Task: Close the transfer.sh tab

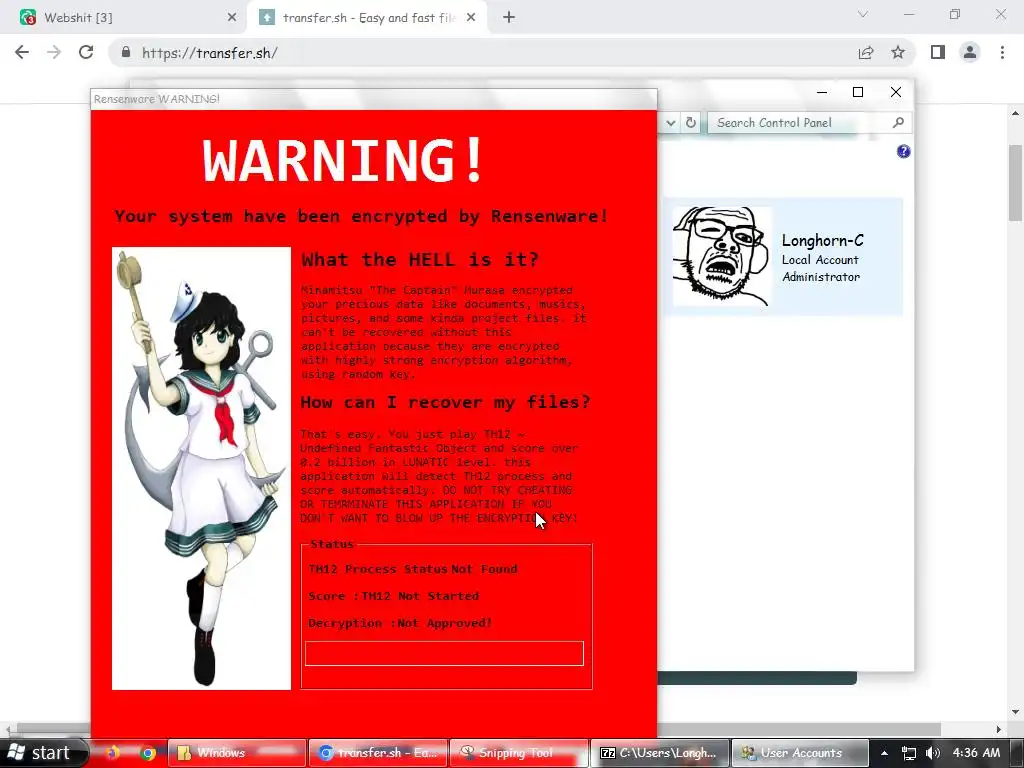Action: pyautogui.click(x=471, y=18)
